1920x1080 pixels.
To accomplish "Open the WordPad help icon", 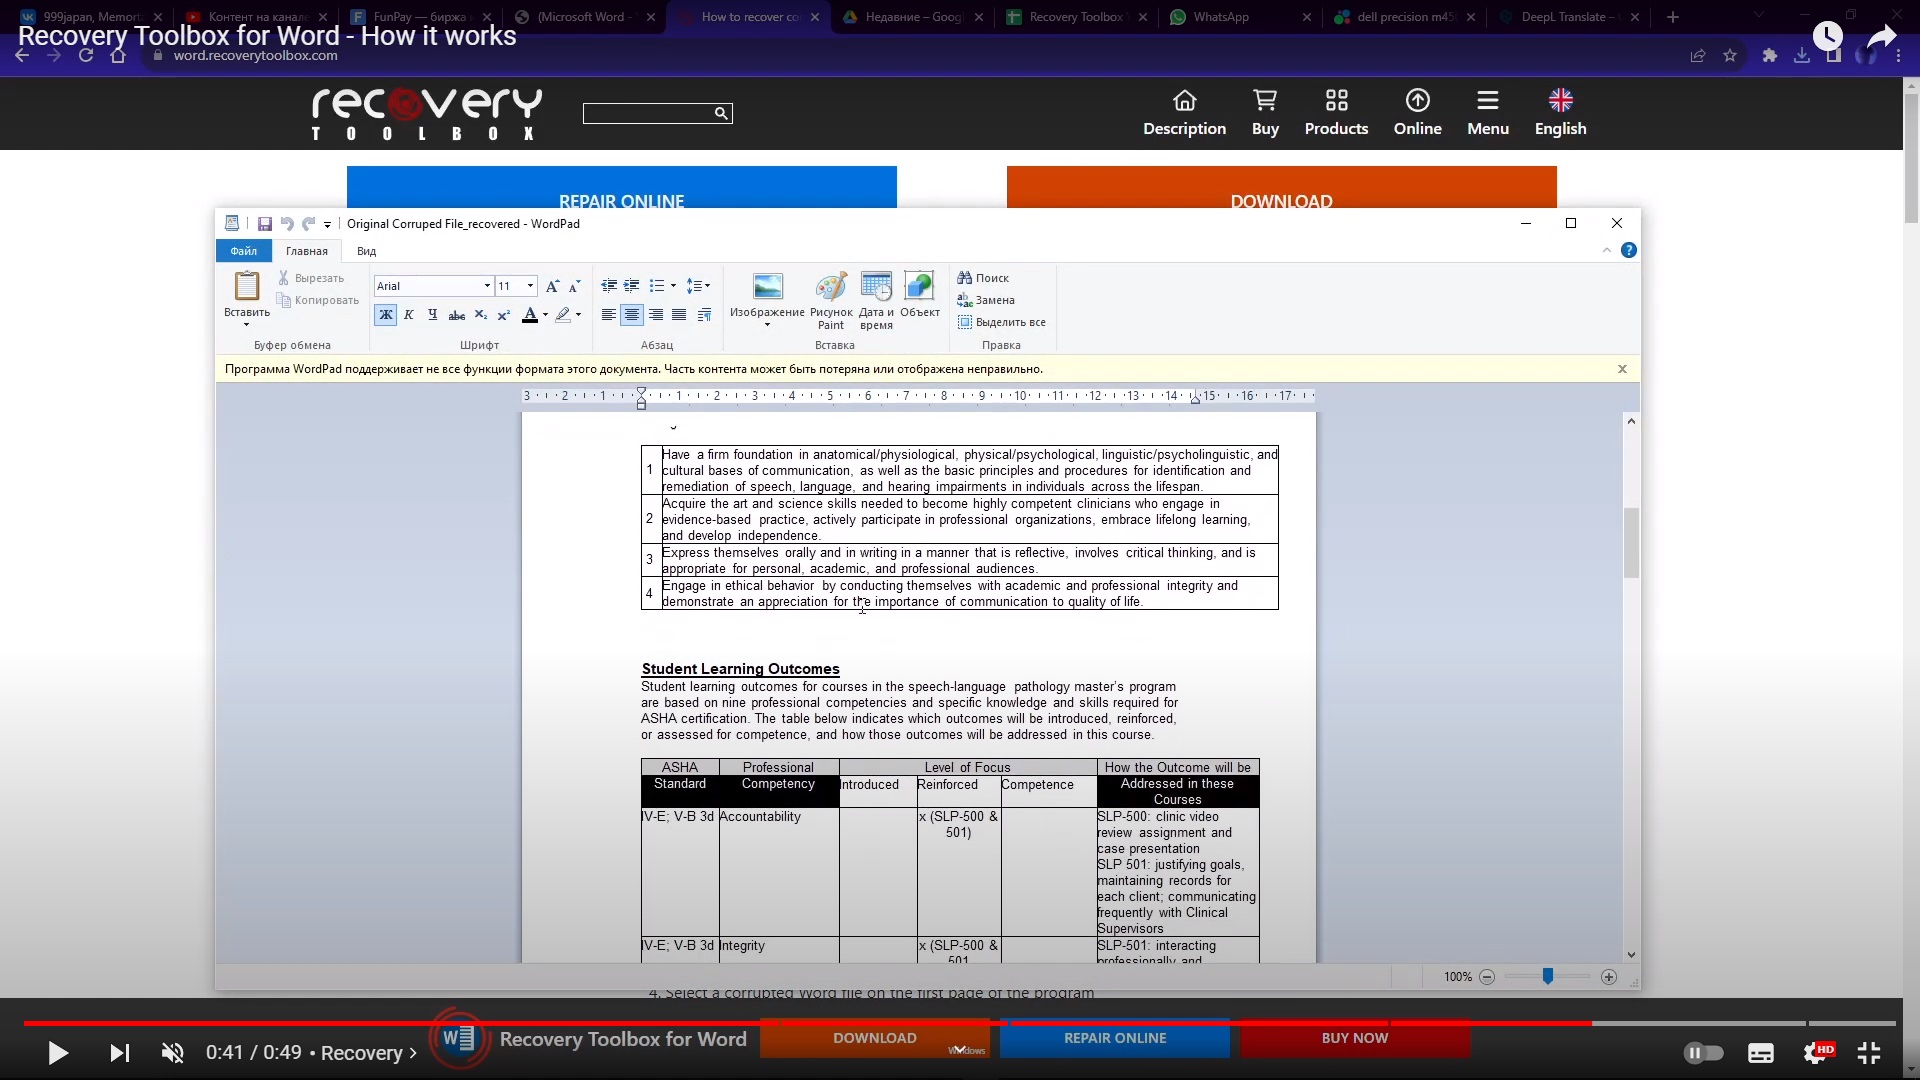I will [x=1629, y=250].
